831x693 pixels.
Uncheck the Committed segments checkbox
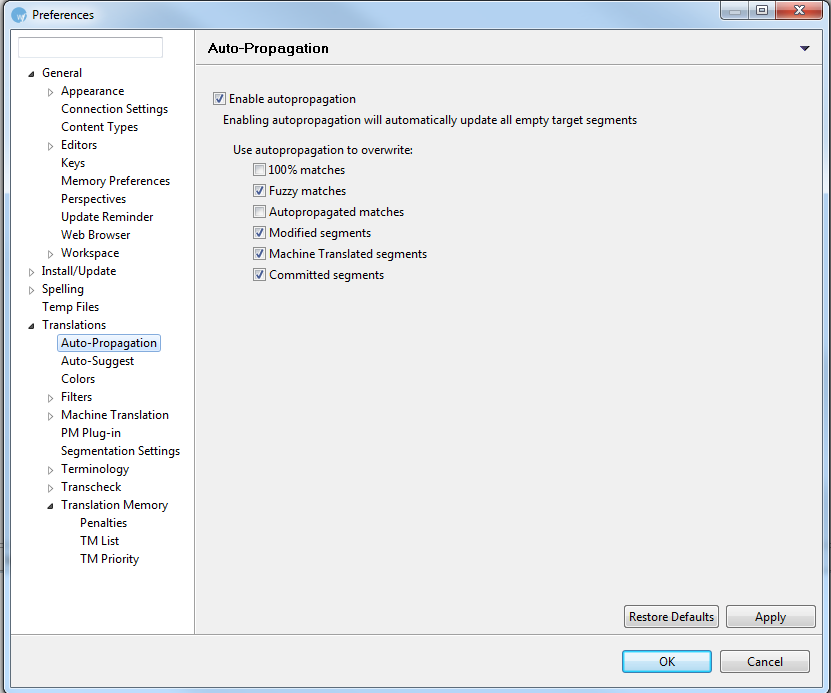pyautogui.click(x=259, y=275)
